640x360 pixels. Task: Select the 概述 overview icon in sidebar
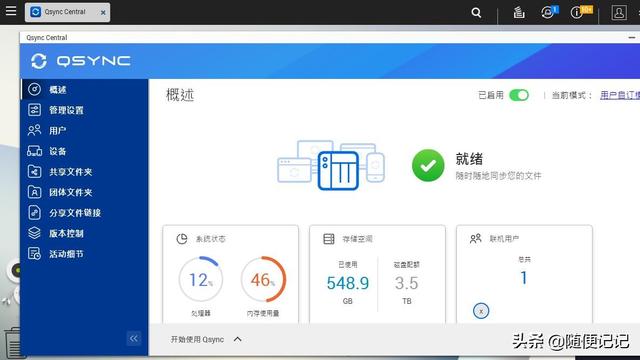point(34,89)
